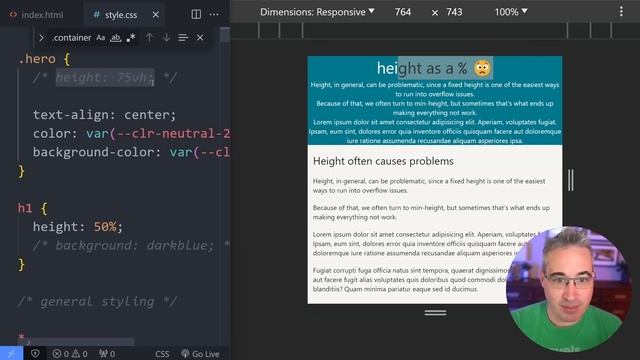The height and width of the screenshot is (360, 640).
Task: Click the commented background: darkblue line
Action: (x=131, y=245)
